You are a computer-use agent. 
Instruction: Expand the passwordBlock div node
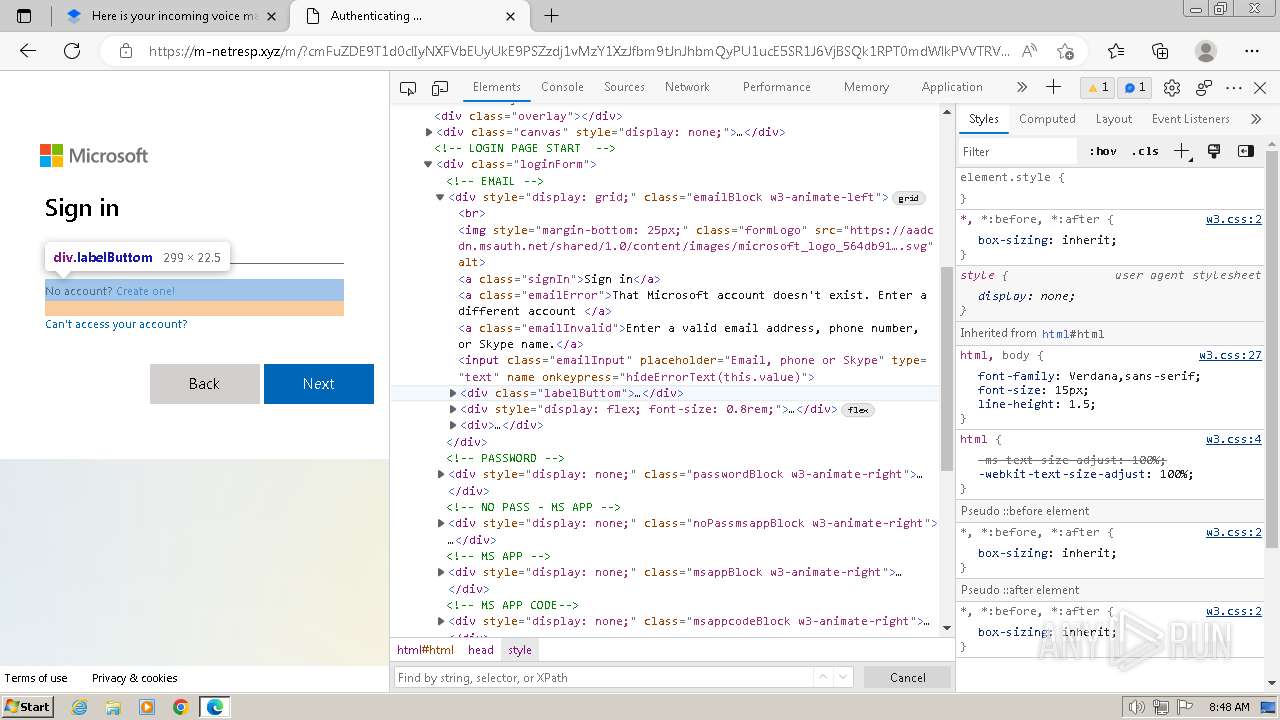coord(441,474)
